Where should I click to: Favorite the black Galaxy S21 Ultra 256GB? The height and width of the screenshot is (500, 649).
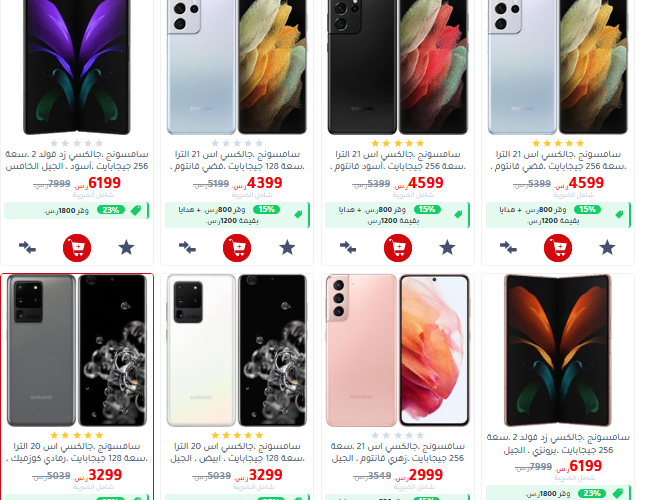point(447,248)
